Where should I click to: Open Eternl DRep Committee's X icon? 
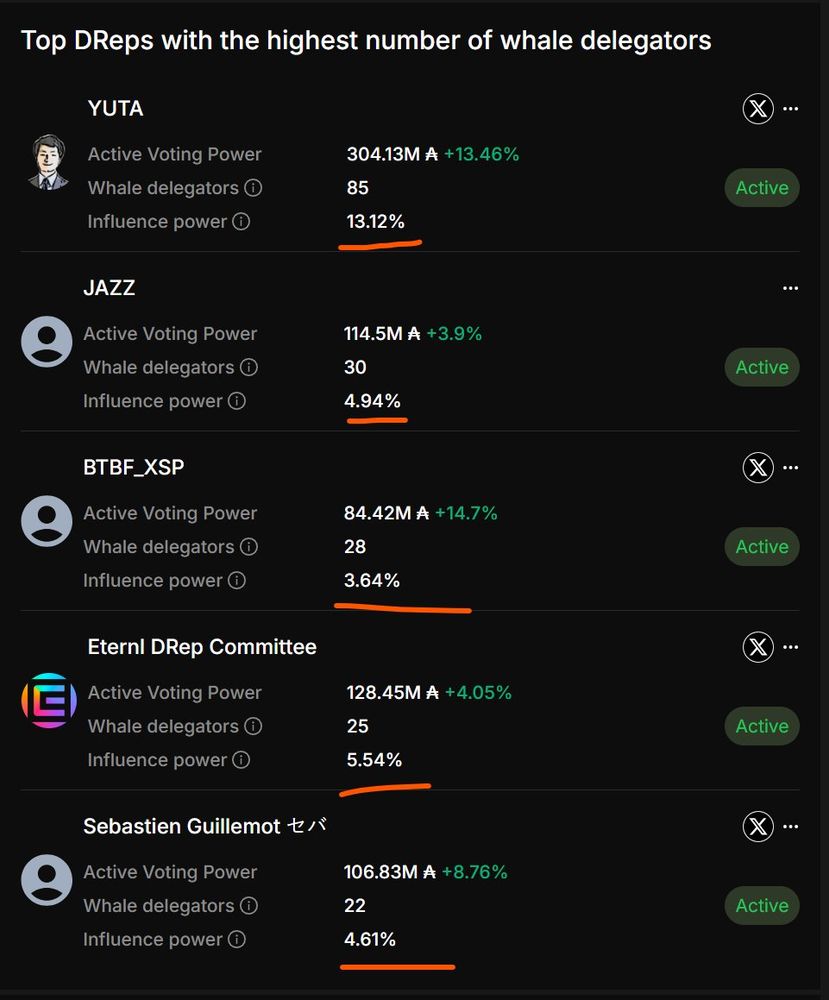point(758,647)
